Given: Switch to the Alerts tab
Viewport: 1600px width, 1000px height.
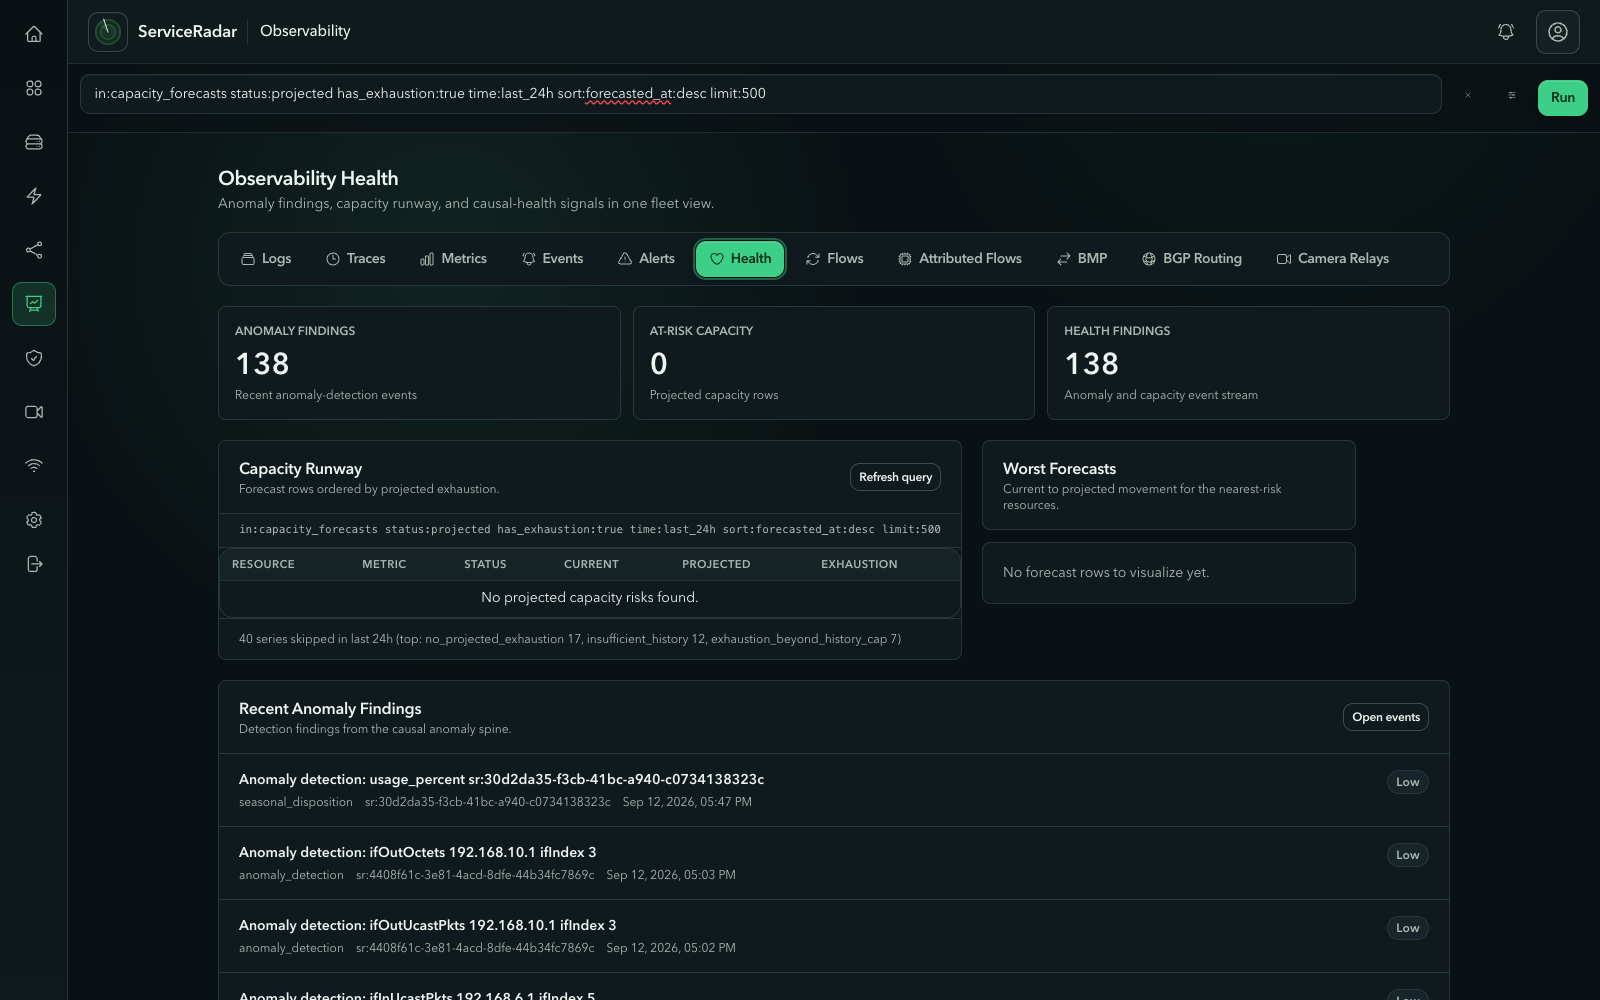Looking at the screenshot, I should tap(646, 259).
